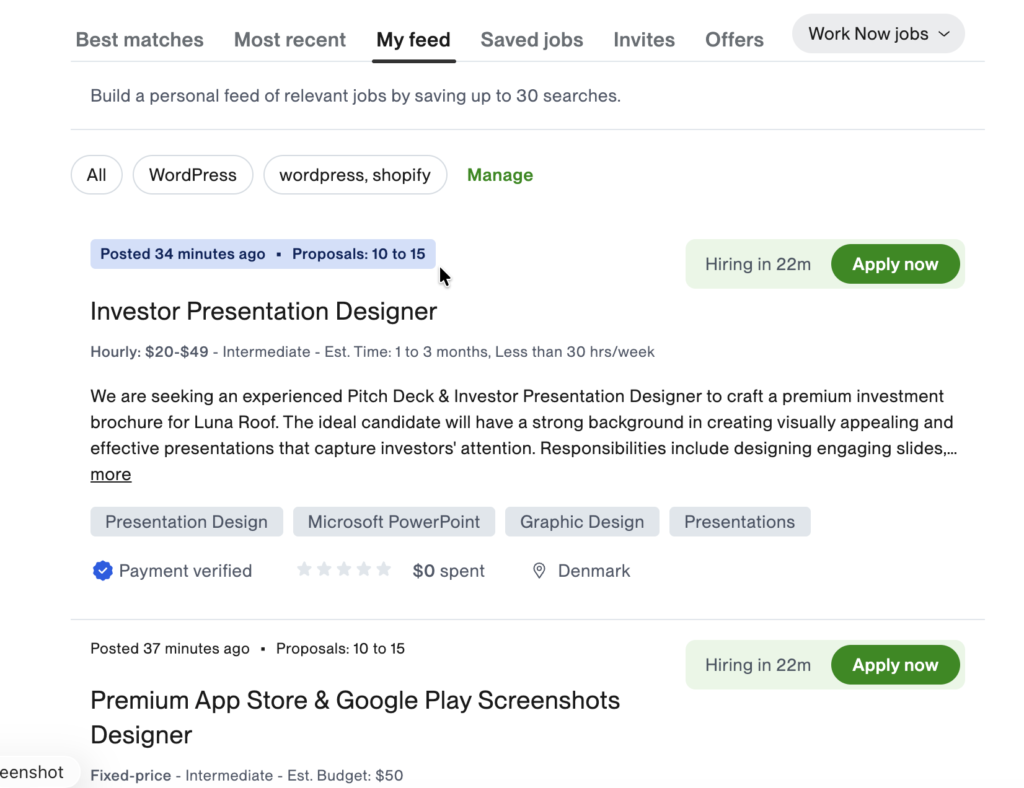Click the location pin icon near Denmark

(539, 571)
